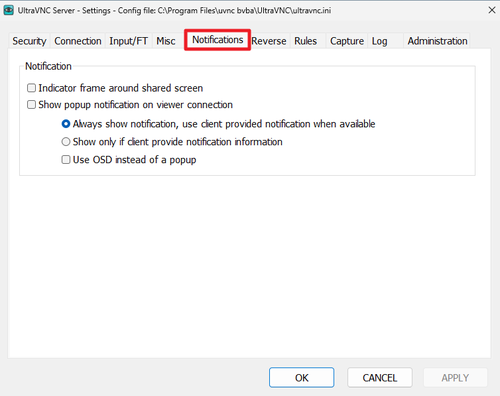The width and height of the screenshot is (500, 396).
Task: Switch to the Connection tab
Action: (x=78, y=41)
